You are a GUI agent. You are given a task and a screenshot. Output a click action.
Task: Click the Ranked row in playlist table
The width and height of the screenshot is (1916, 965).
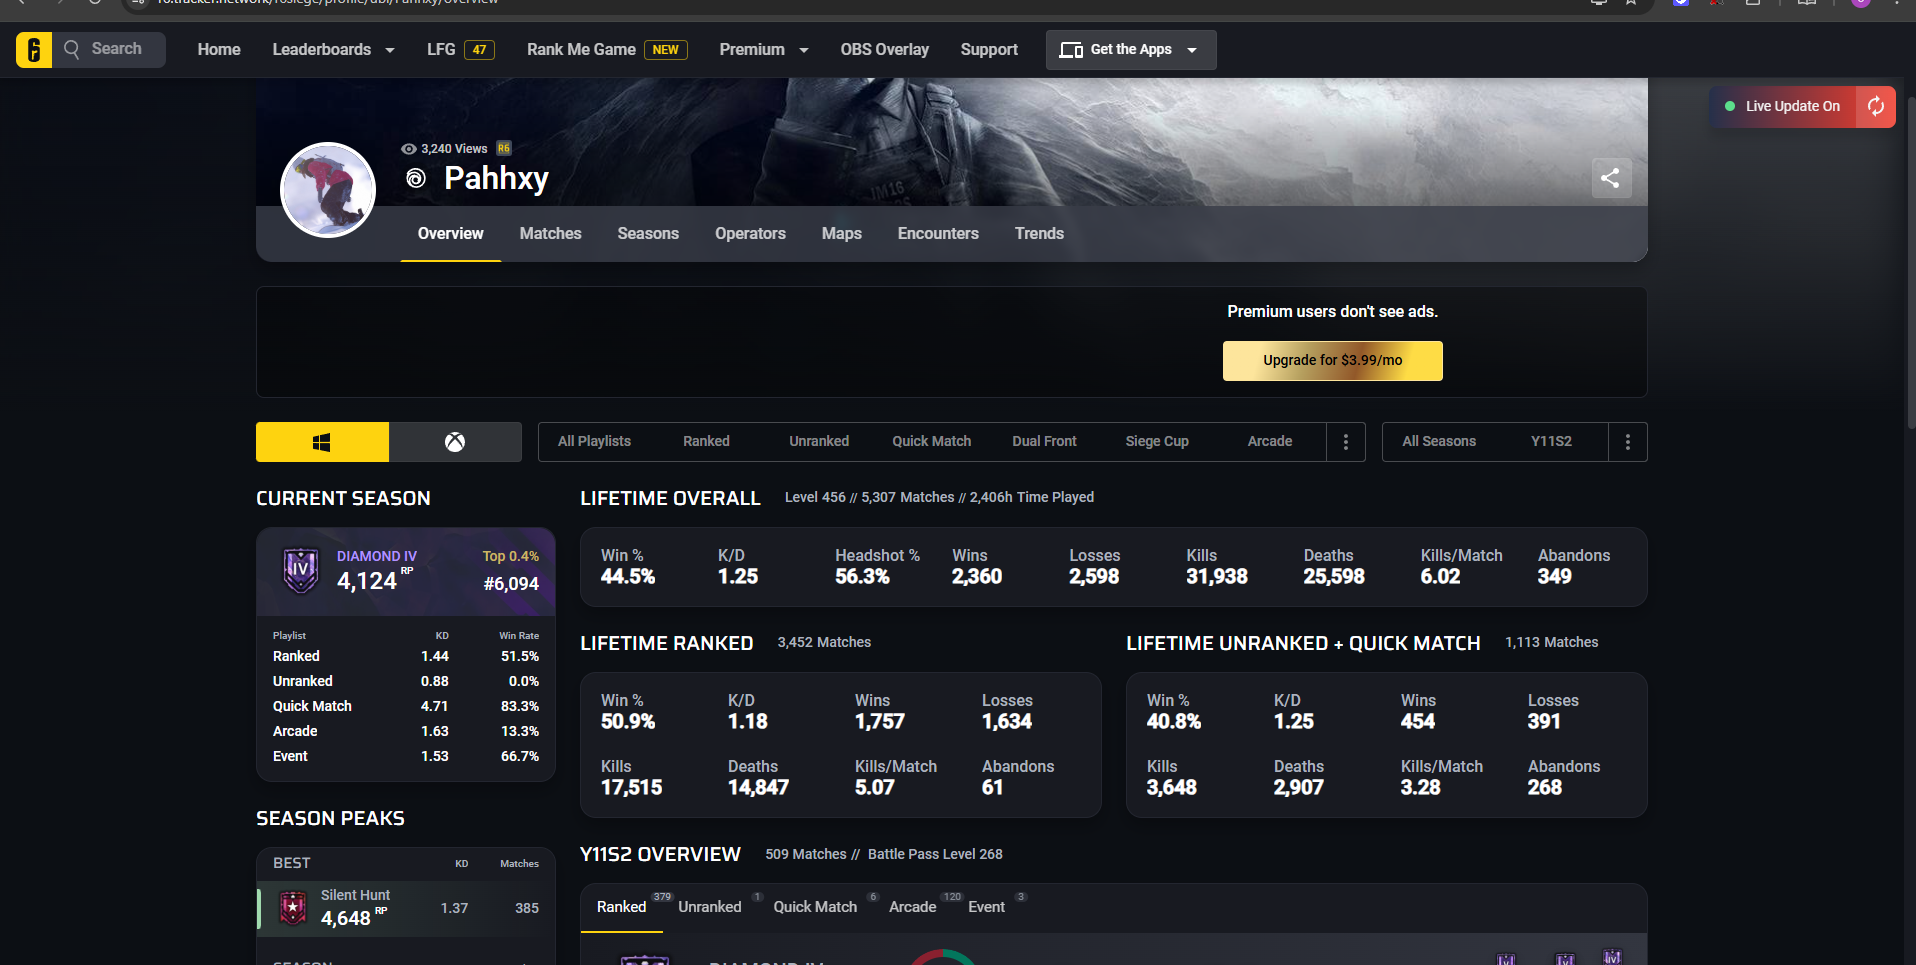click(406, 657)
